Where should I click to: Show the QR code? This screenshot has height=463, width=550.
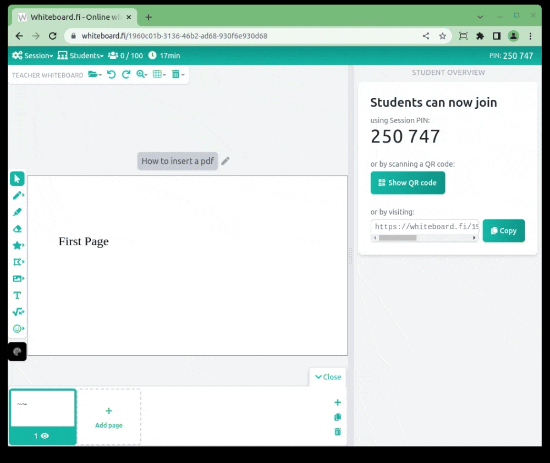pos(408,183)
